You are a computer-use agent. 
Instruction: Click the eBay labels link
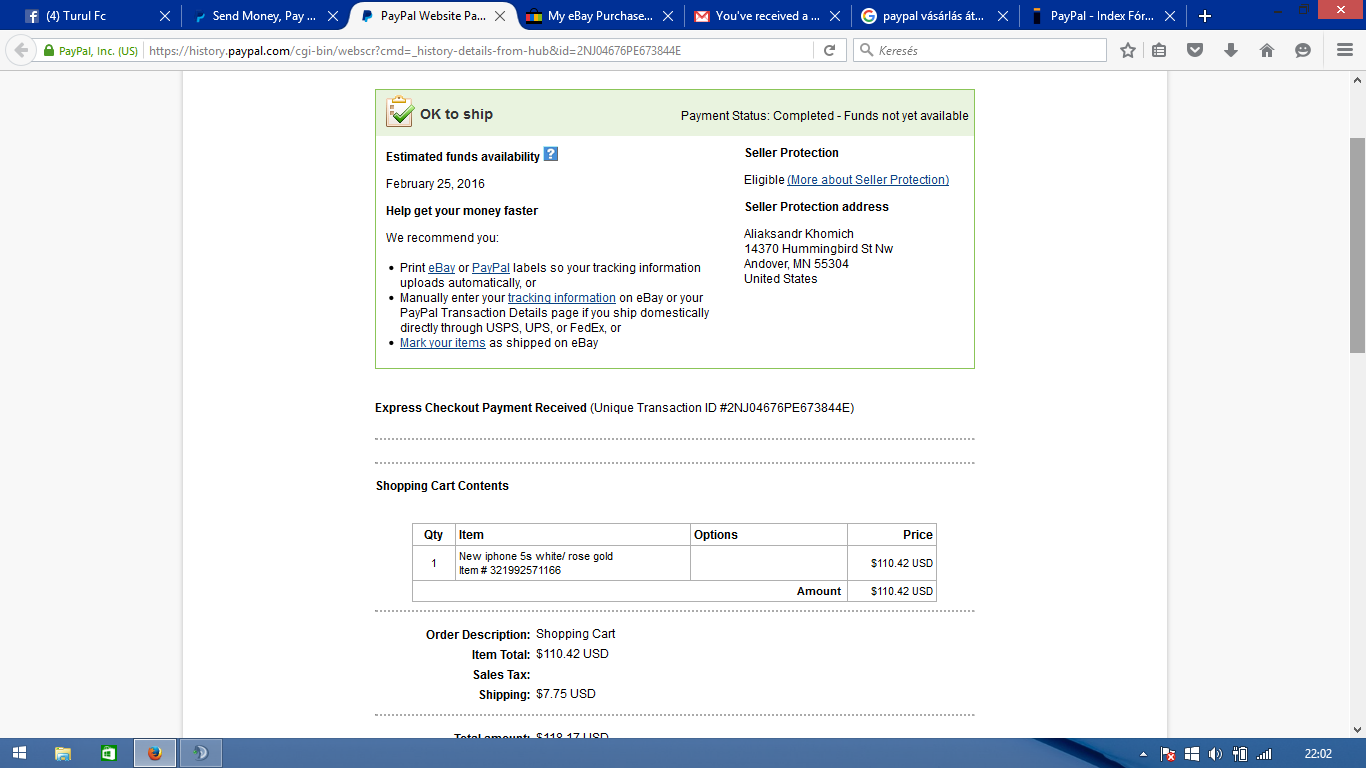tap(442, 268)
